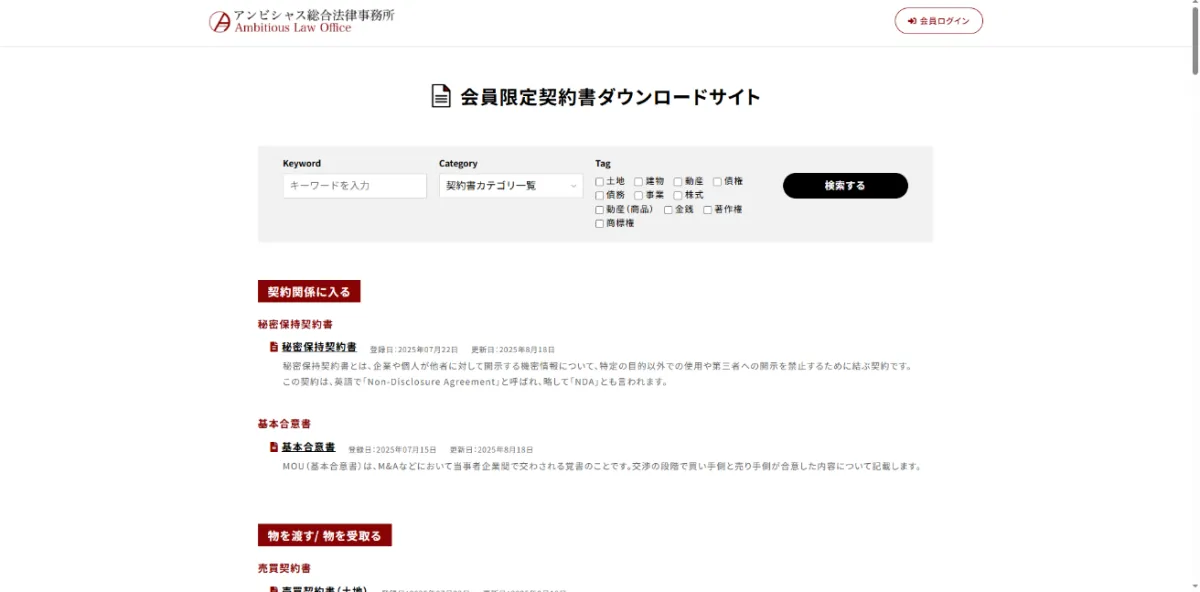Open the 秘密保持契約書 document link
The width and height of the screenshot is (1200, 592).
(x=319, y=347)
